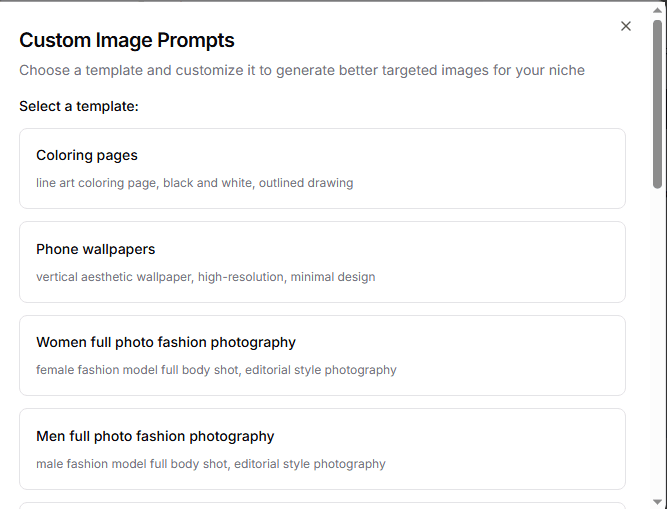Image resolution: width=667 pixels, height=509 pixels.
Task: Click the 'Custom Image Prompts' heading
Action: 127,40
